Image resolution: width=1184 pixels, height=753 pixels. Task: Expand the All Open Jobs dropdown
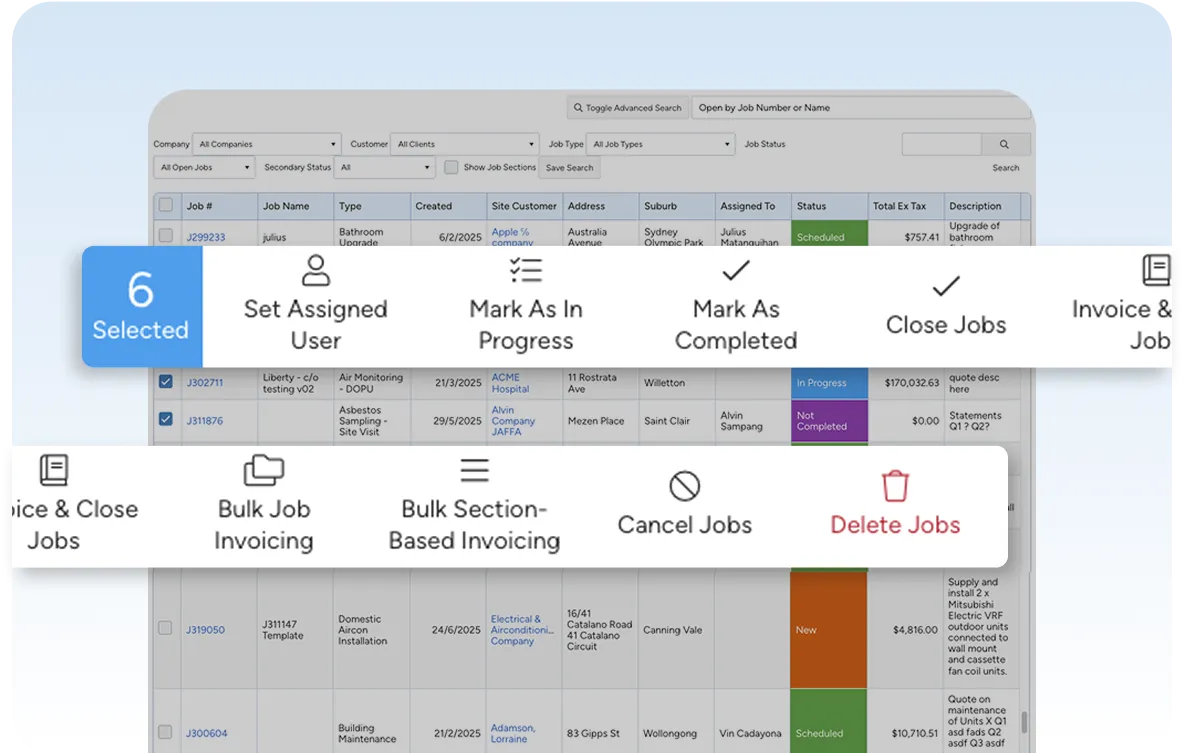(204, 168)
